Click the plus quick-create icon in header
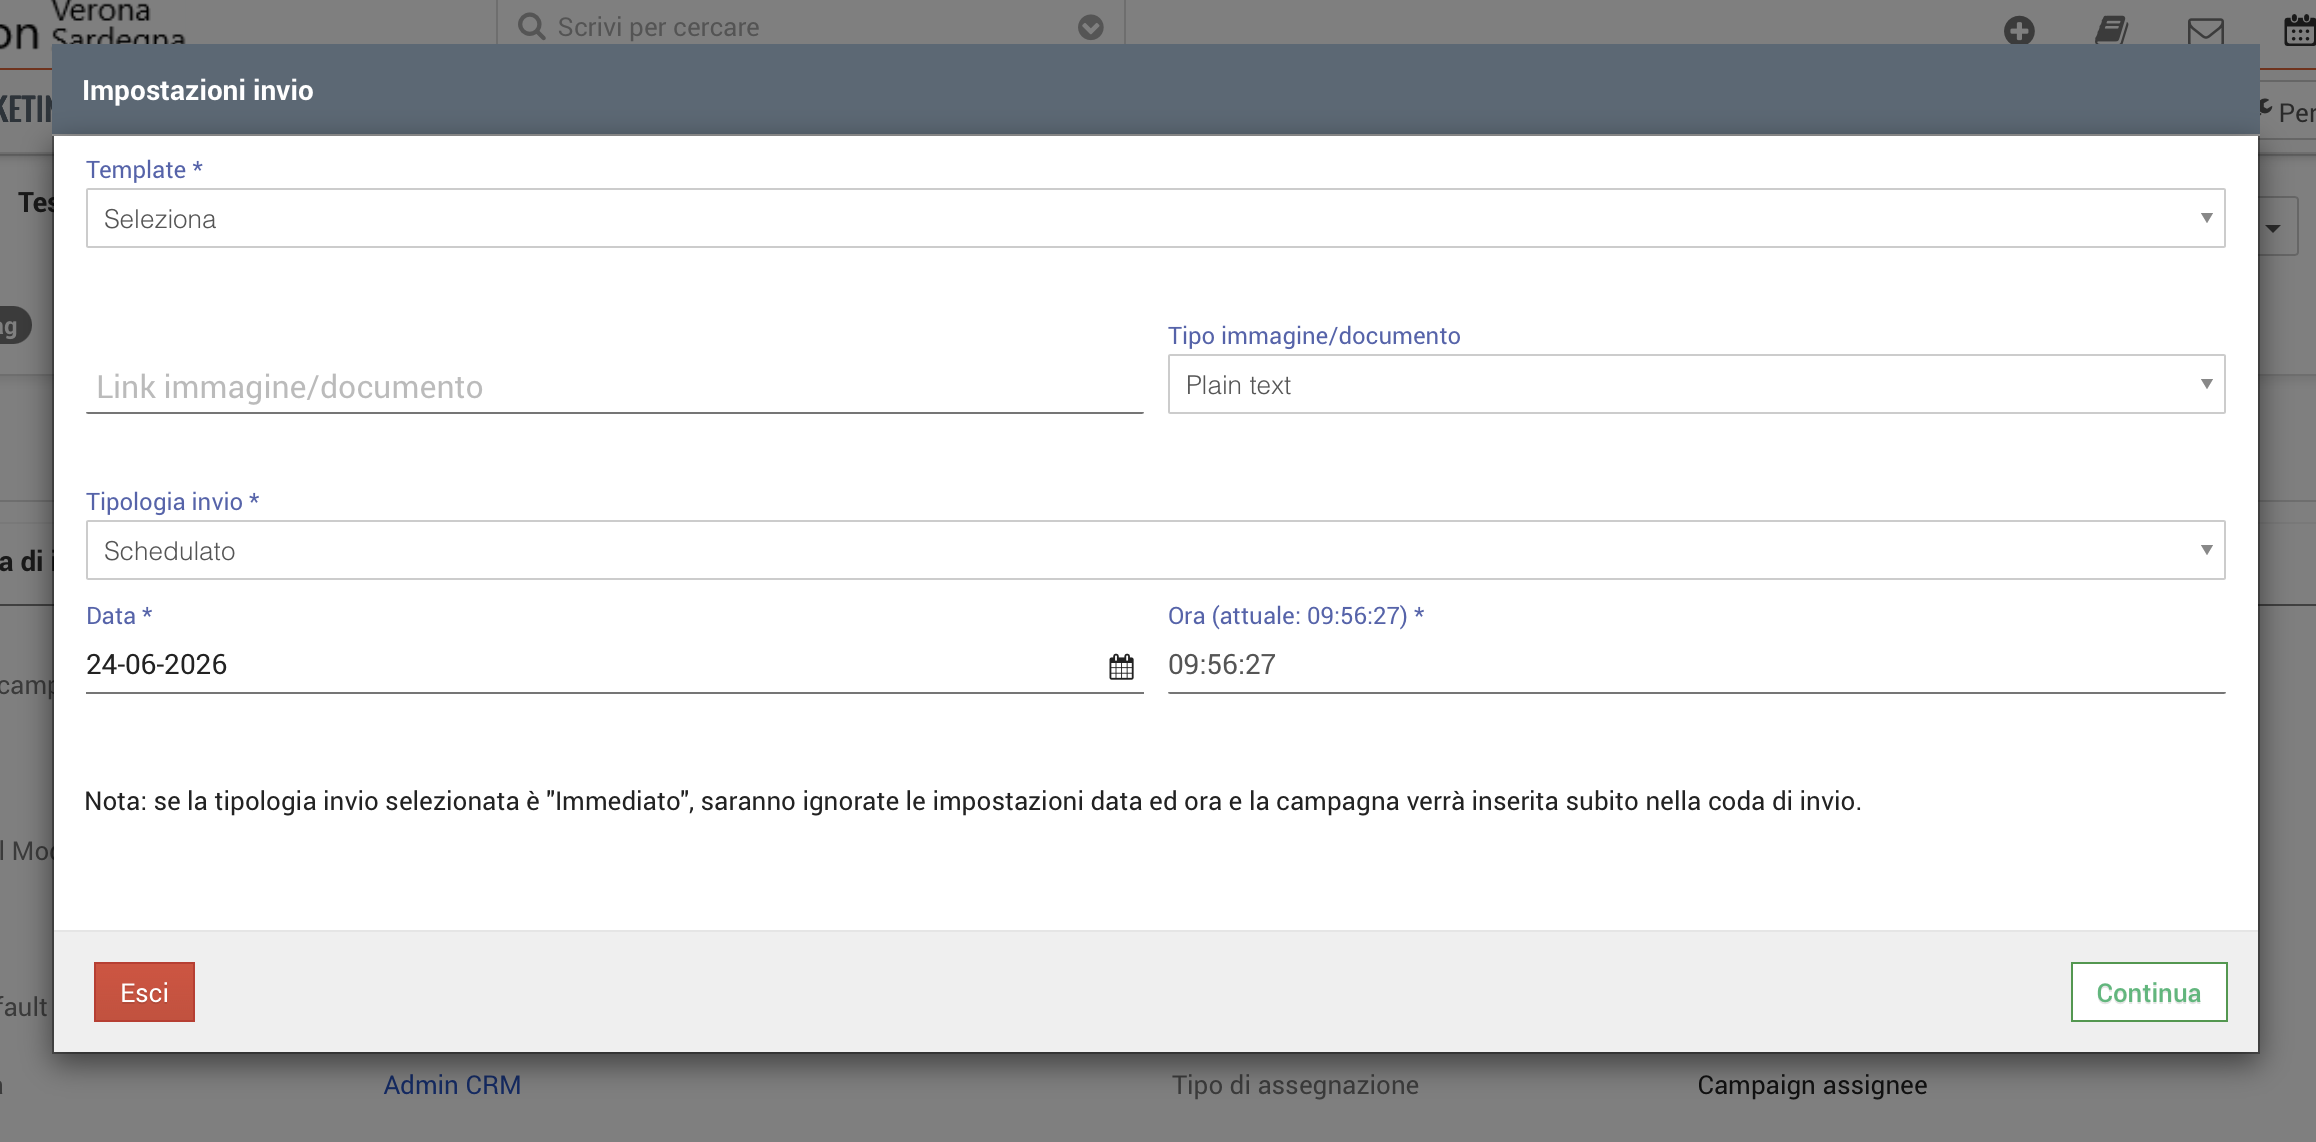This screenshot has height=1142, width=2316. (2019, 30)
